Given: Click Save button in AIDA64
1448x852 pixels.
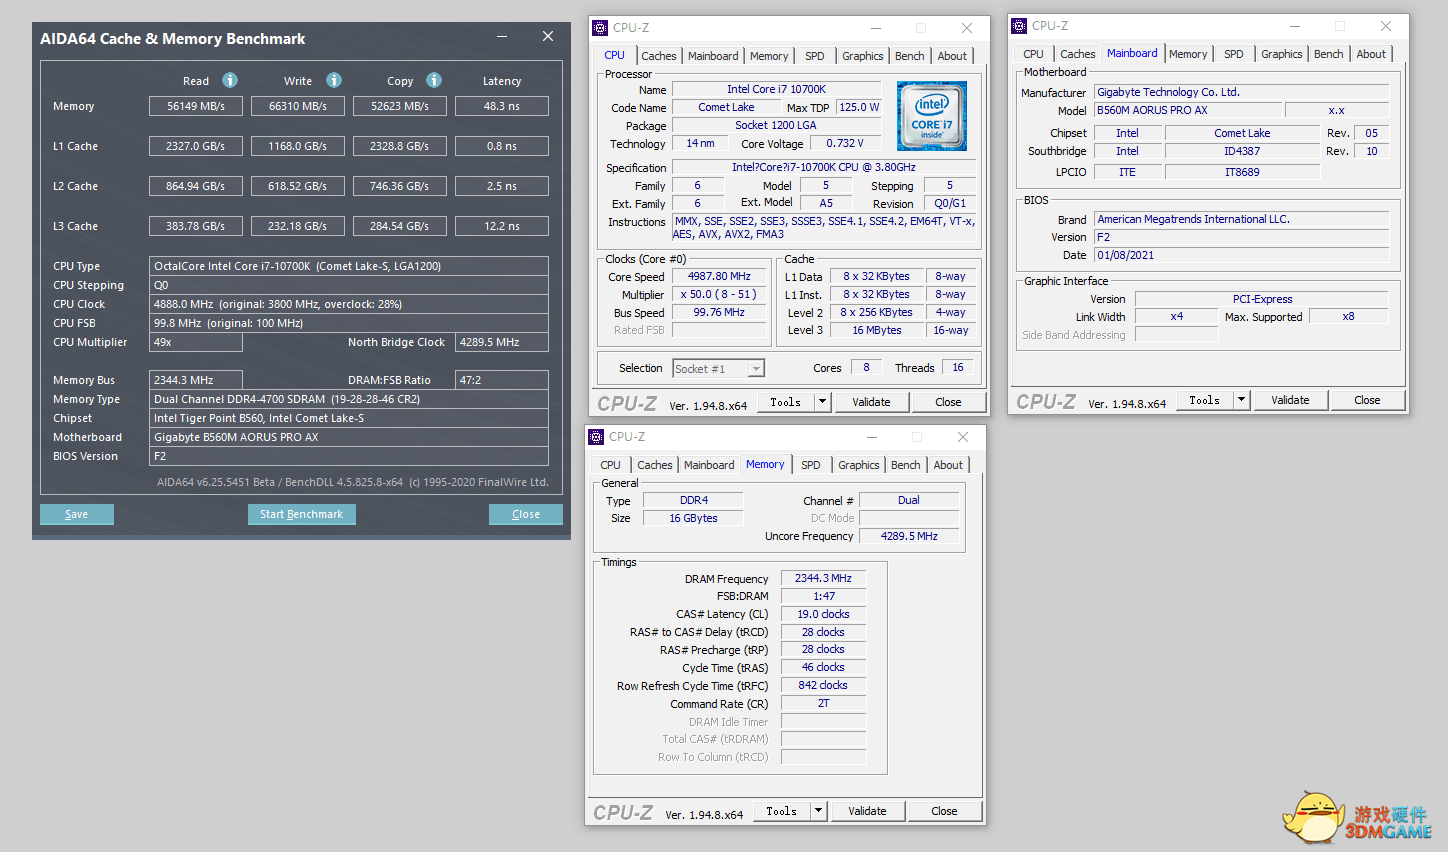Looking at the screenshot, I should pos(77,514).
